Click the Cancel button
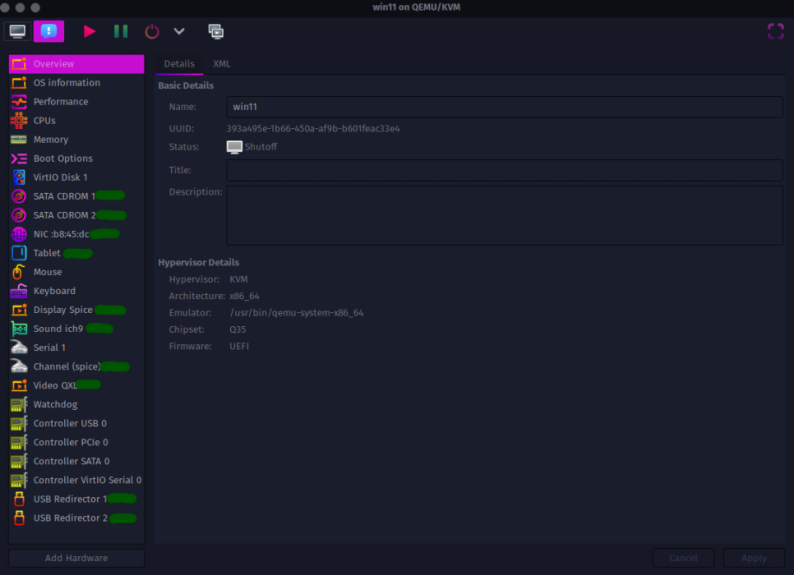794x575 pixels. tap(683, 558)
